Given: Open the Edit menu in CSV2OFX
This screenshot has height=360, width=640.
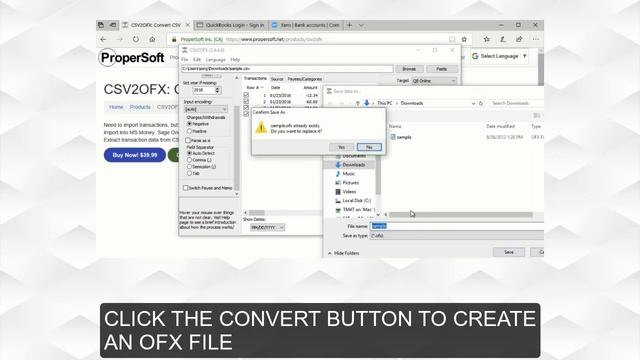Looking at the screenshot, I should point(197,60).
